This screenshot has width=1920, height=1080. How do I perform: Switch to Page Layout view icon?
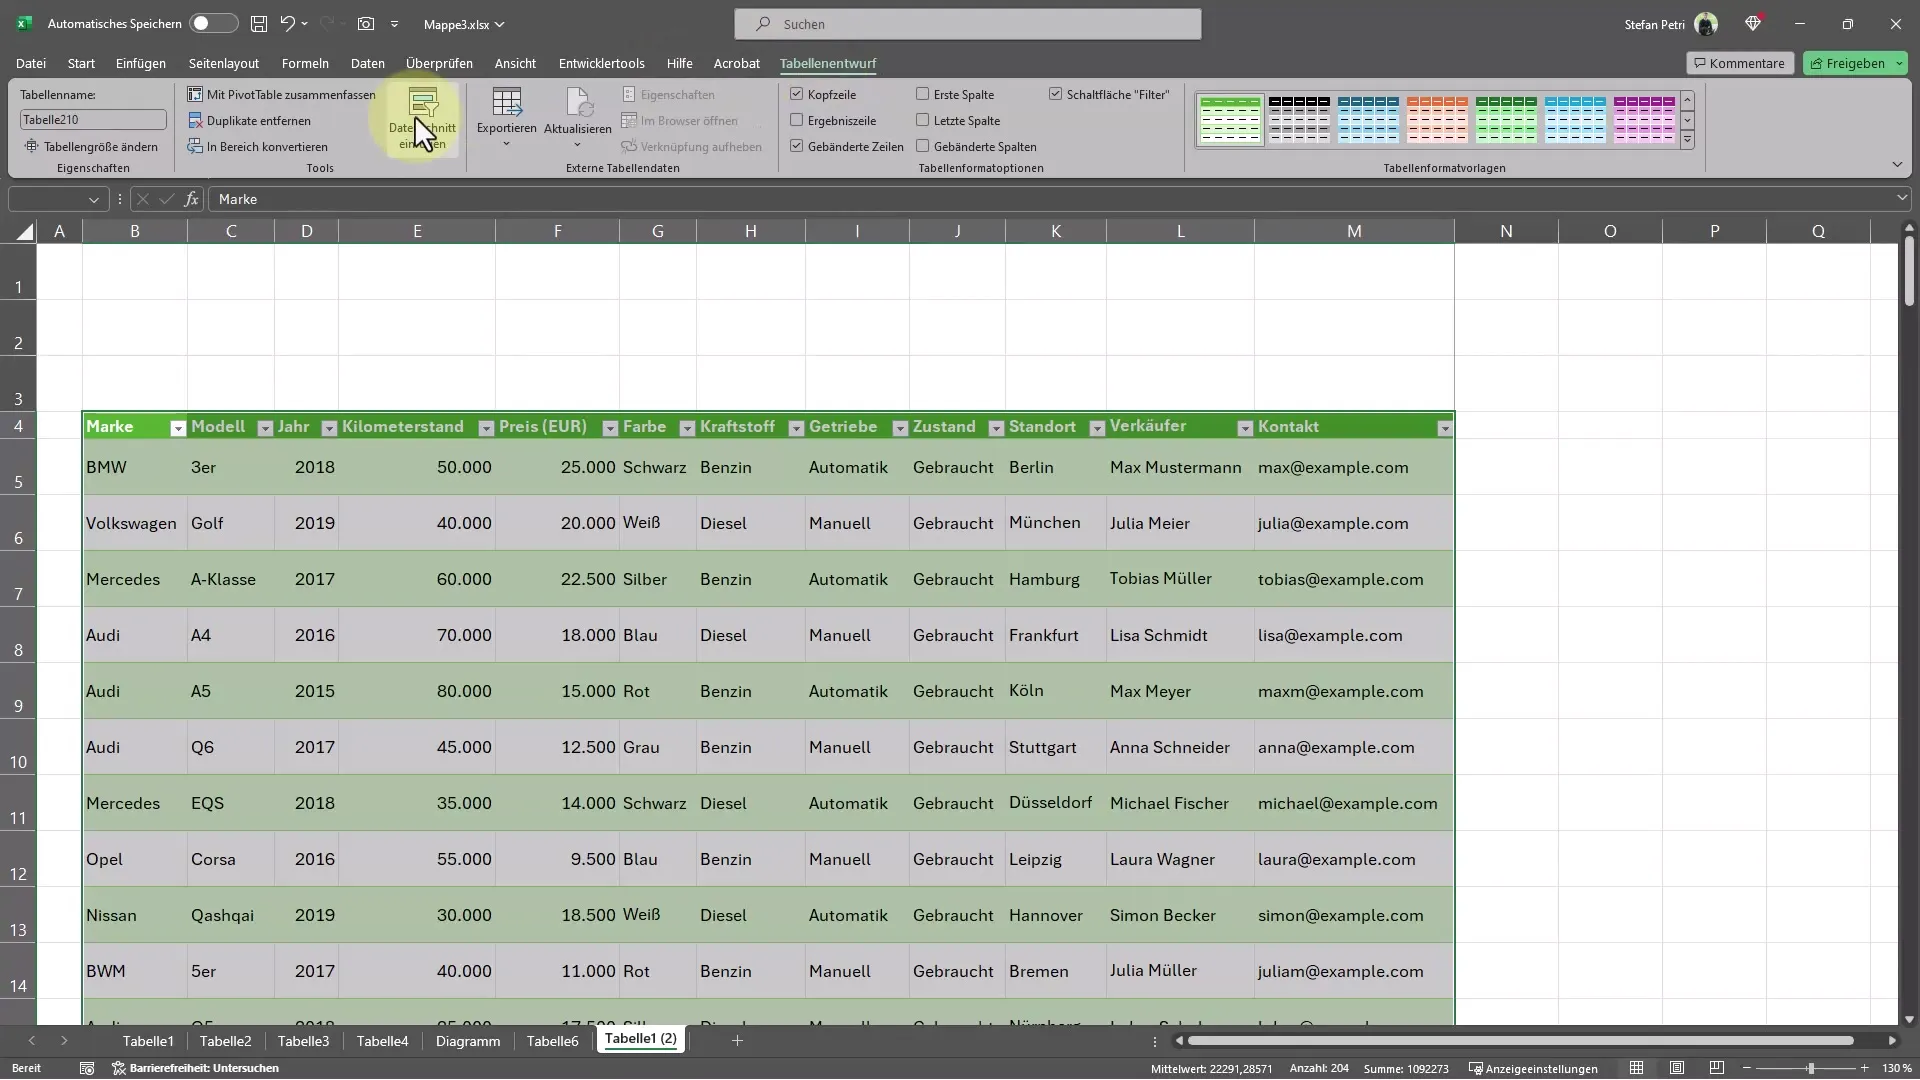[x=1677, y=1068]
